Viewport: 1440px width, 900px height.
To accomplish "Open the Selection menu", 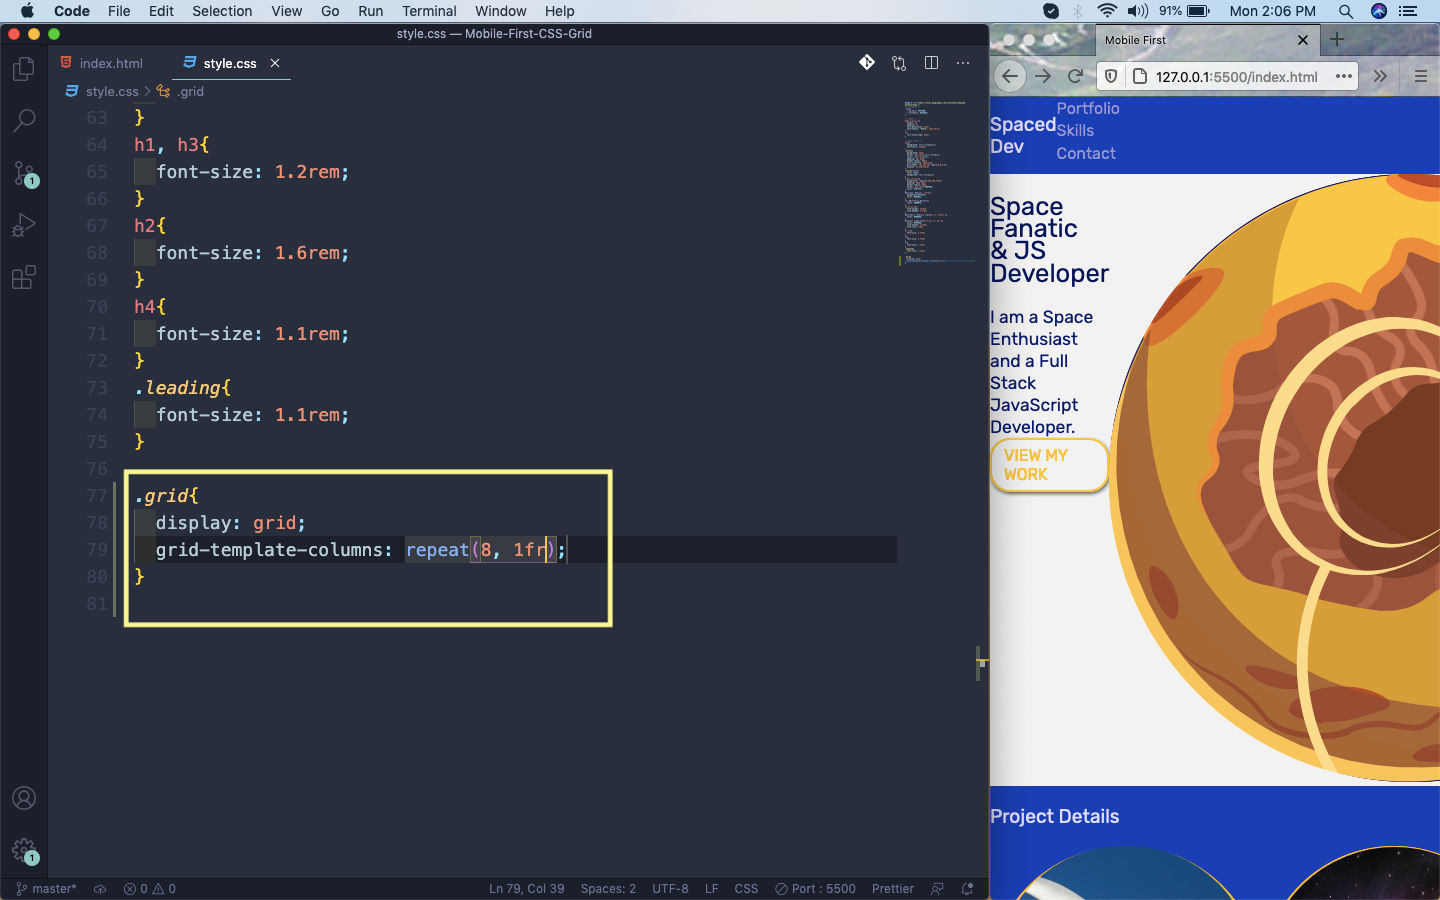I will (222, 11).
